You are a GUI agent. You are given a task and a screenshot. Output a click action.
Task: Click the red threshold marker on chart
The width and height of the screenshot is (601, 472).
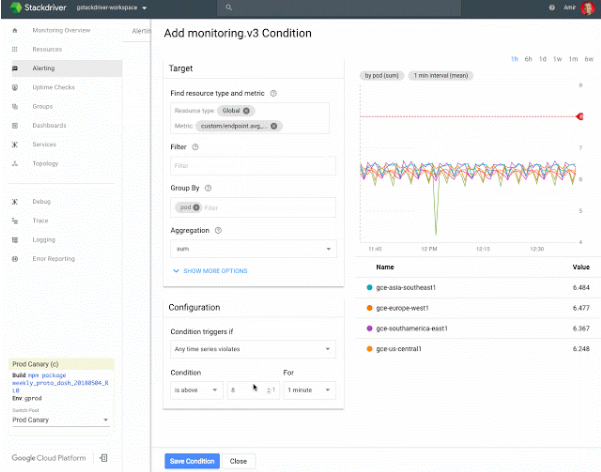(x=580, y=117)
